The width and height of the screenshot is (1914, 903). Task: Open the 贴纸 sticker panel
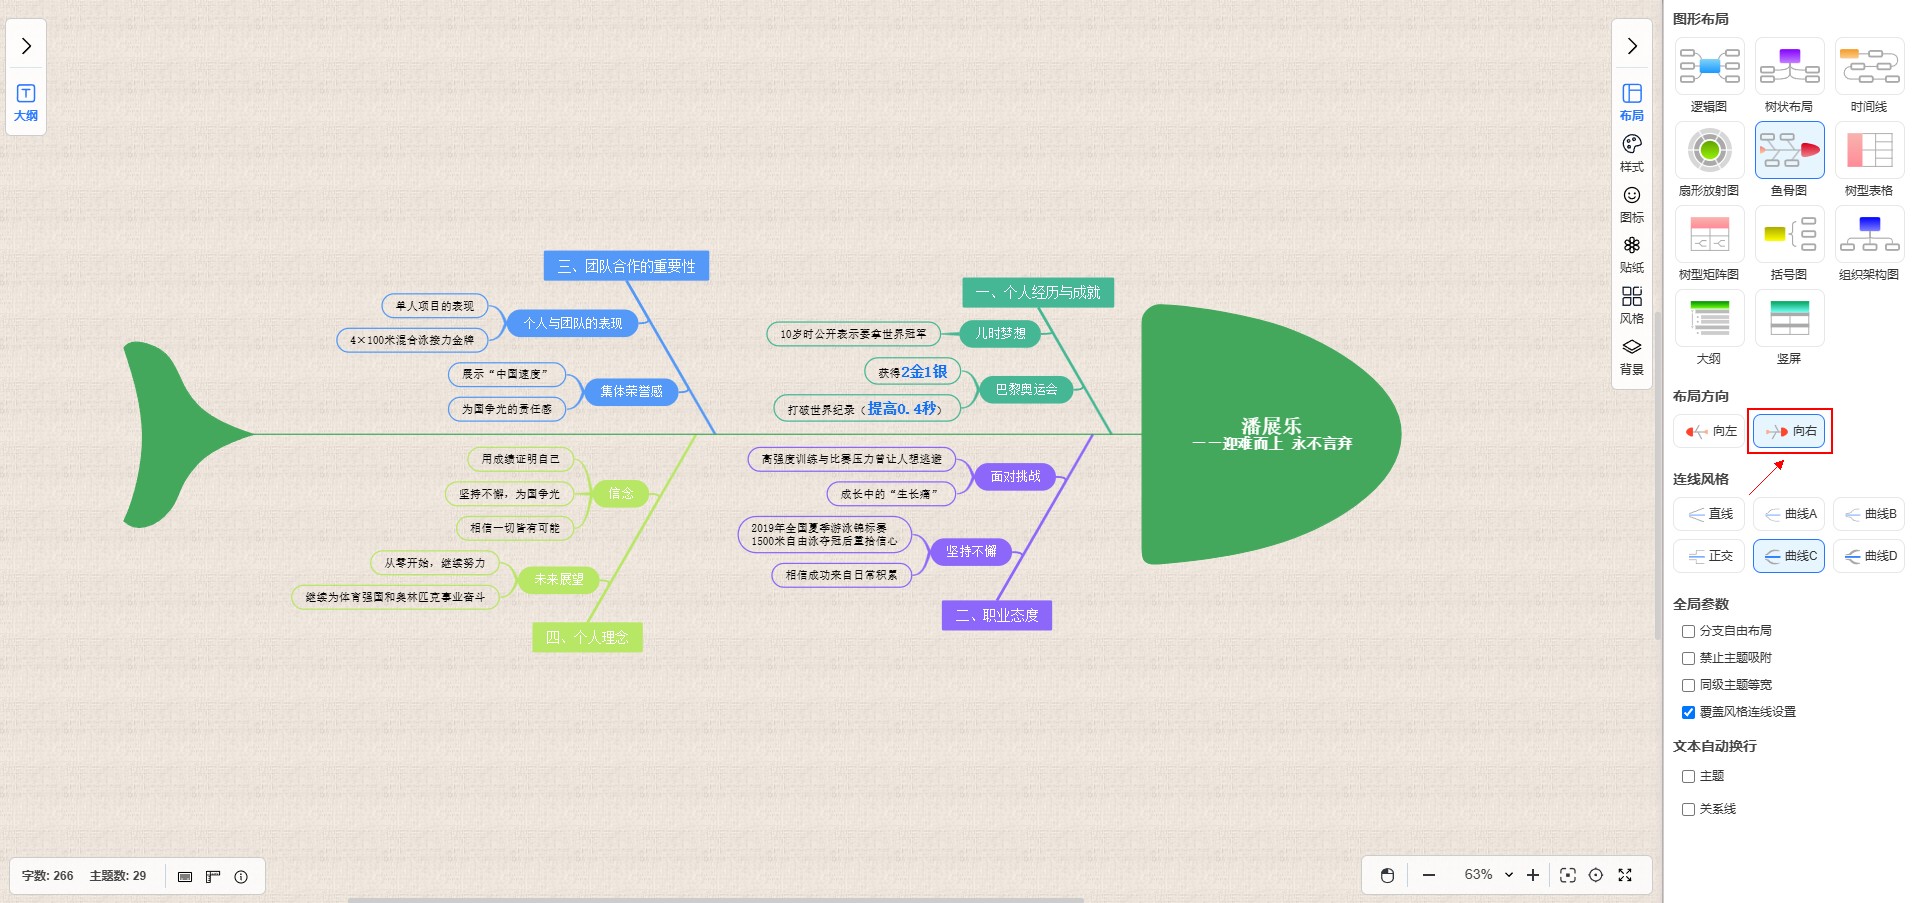(x=1631, y=254)
